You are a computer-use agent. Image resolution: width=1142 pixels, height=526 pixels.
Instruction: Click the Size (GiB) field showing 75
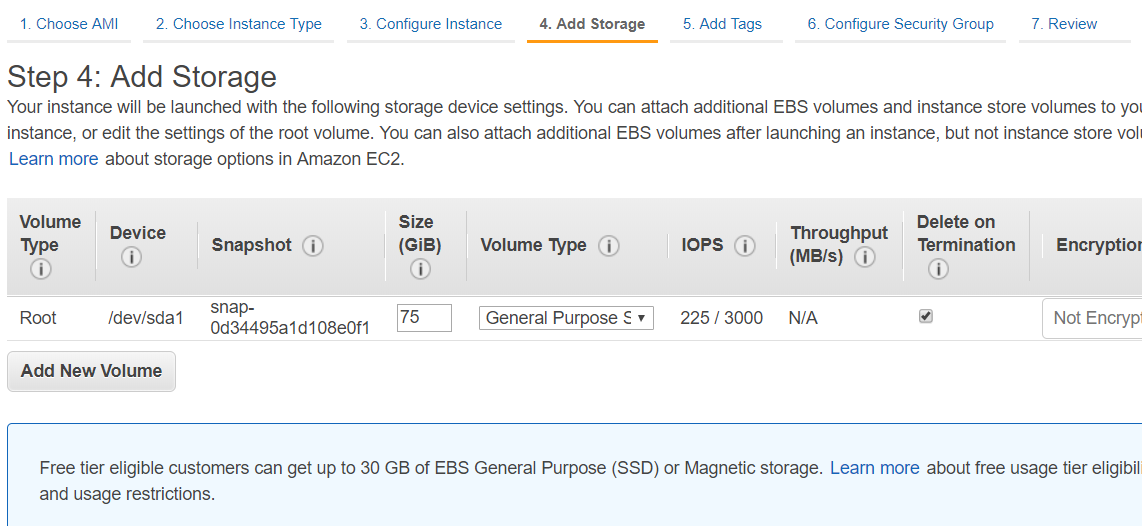tap(425, 318)
